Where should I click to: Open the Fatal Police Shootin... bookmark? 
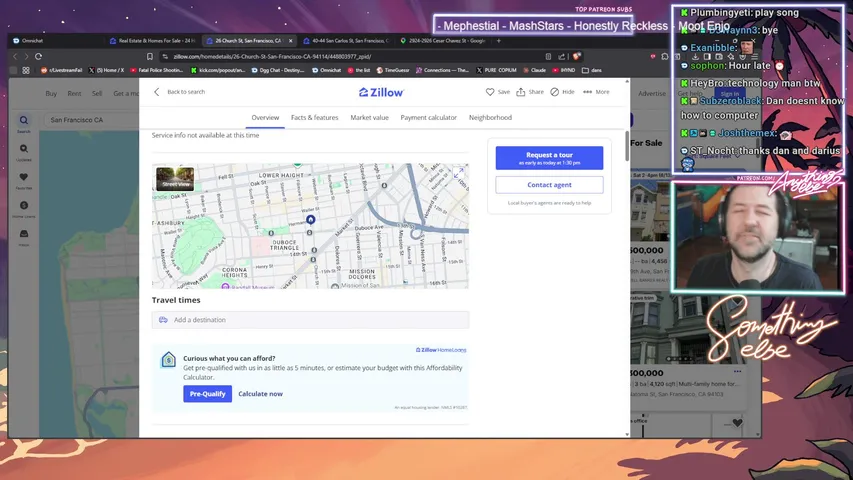(156, 70)
